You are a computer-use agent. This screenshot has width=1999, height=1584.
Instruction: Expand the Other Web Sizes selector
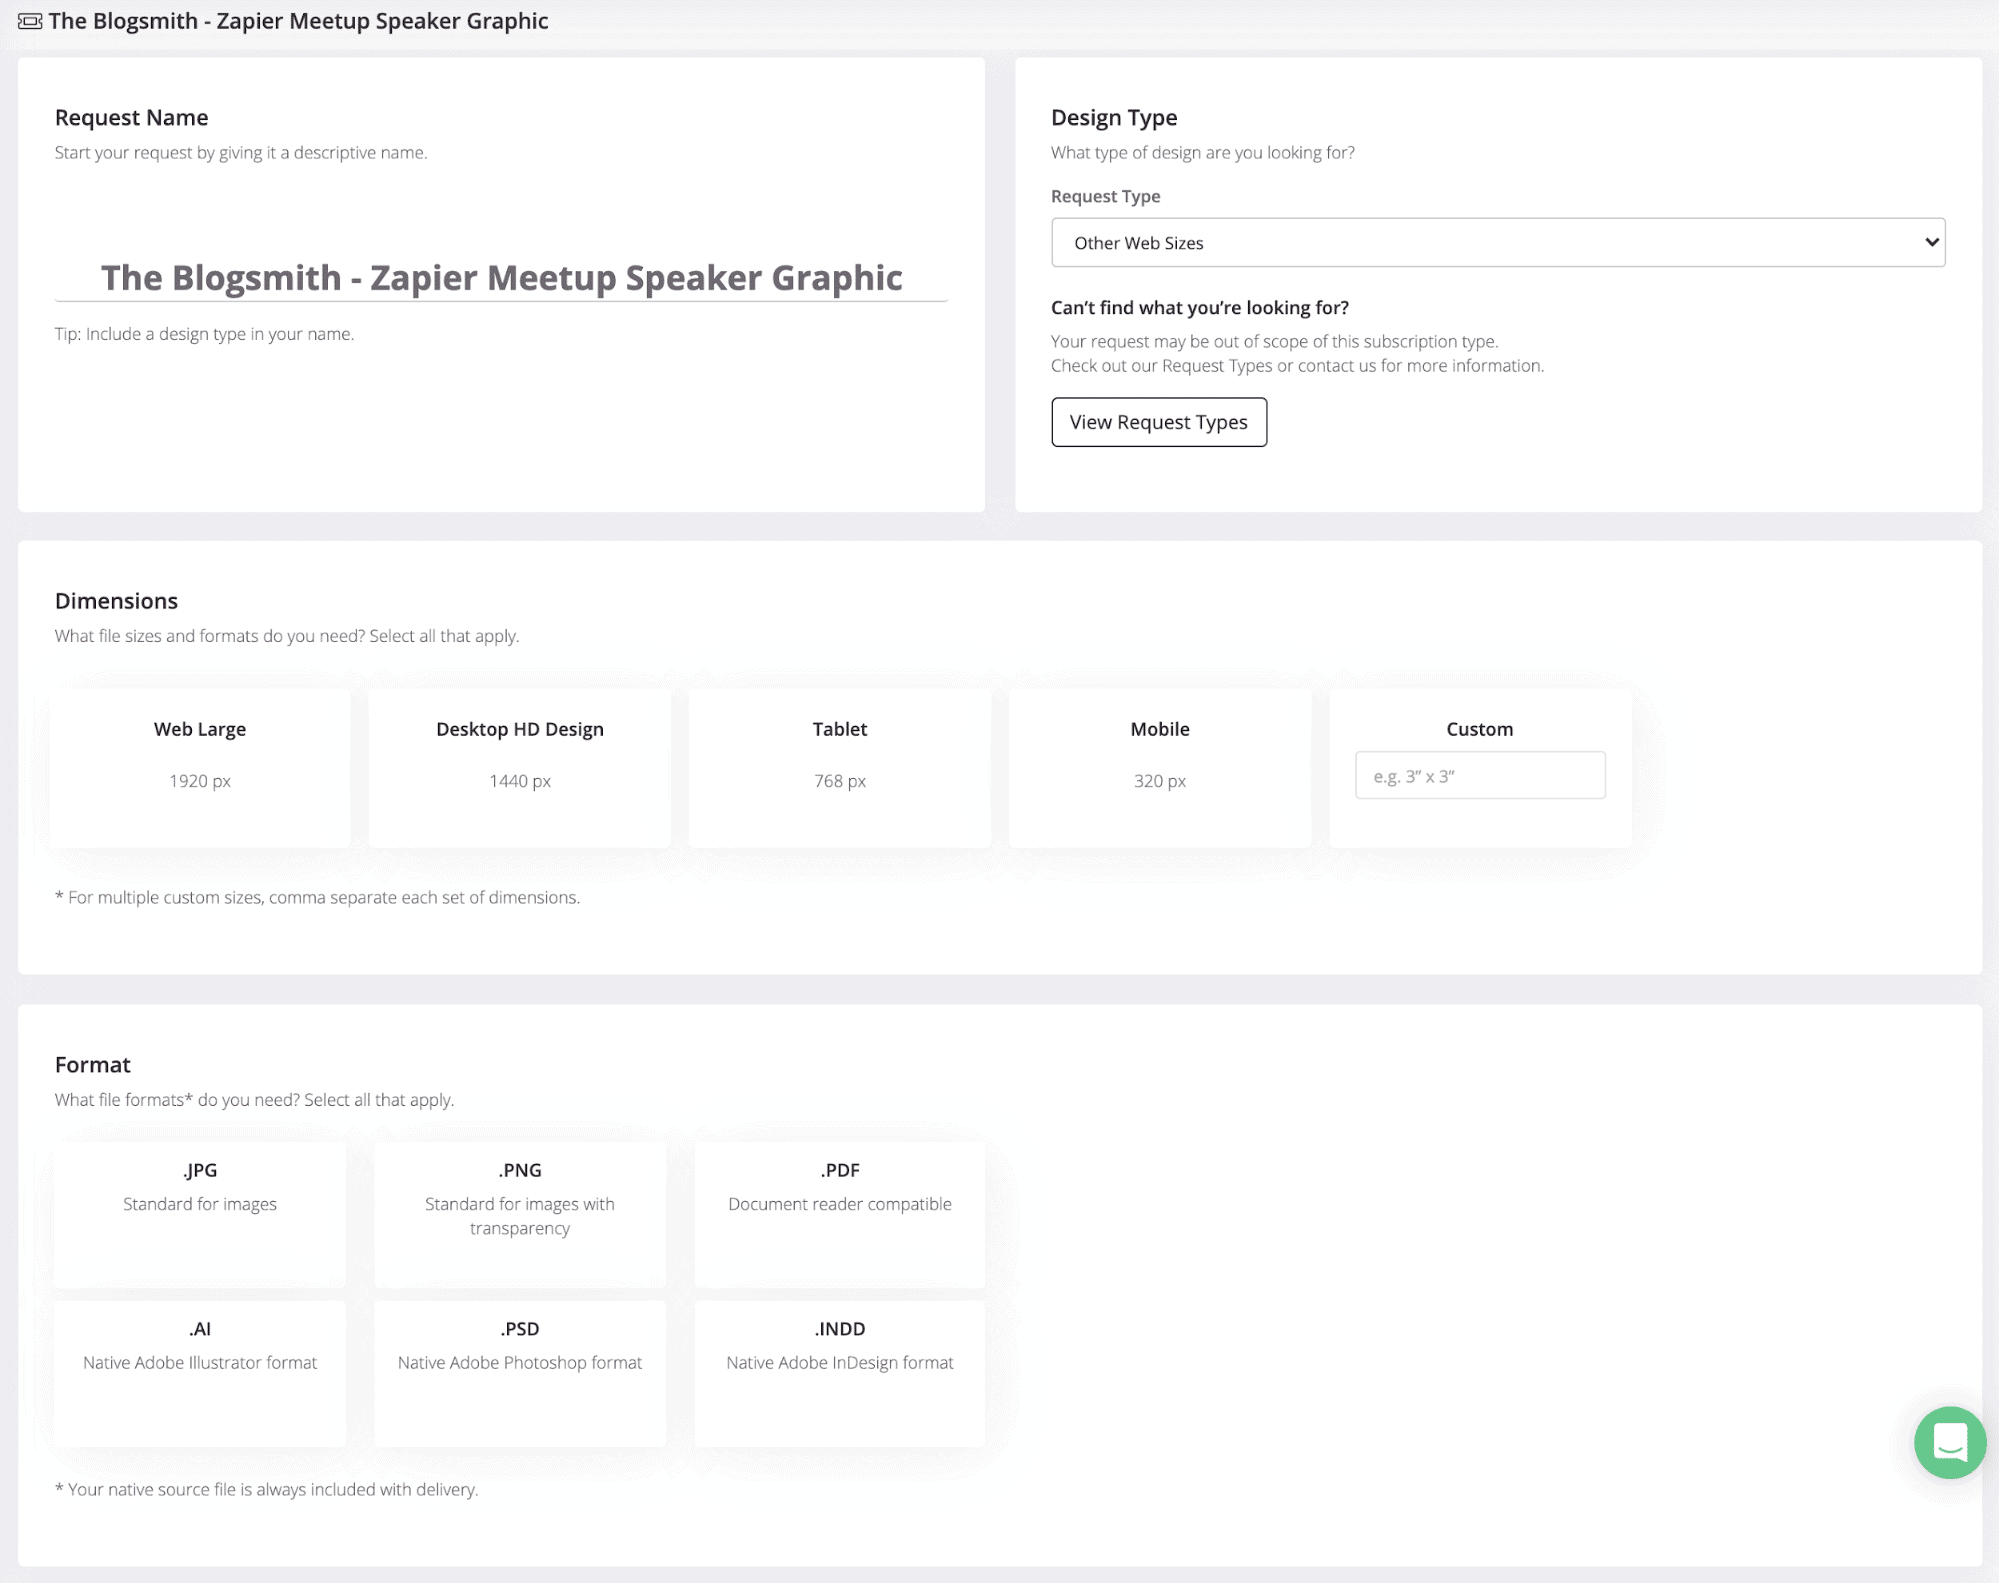coord(1497,242)
